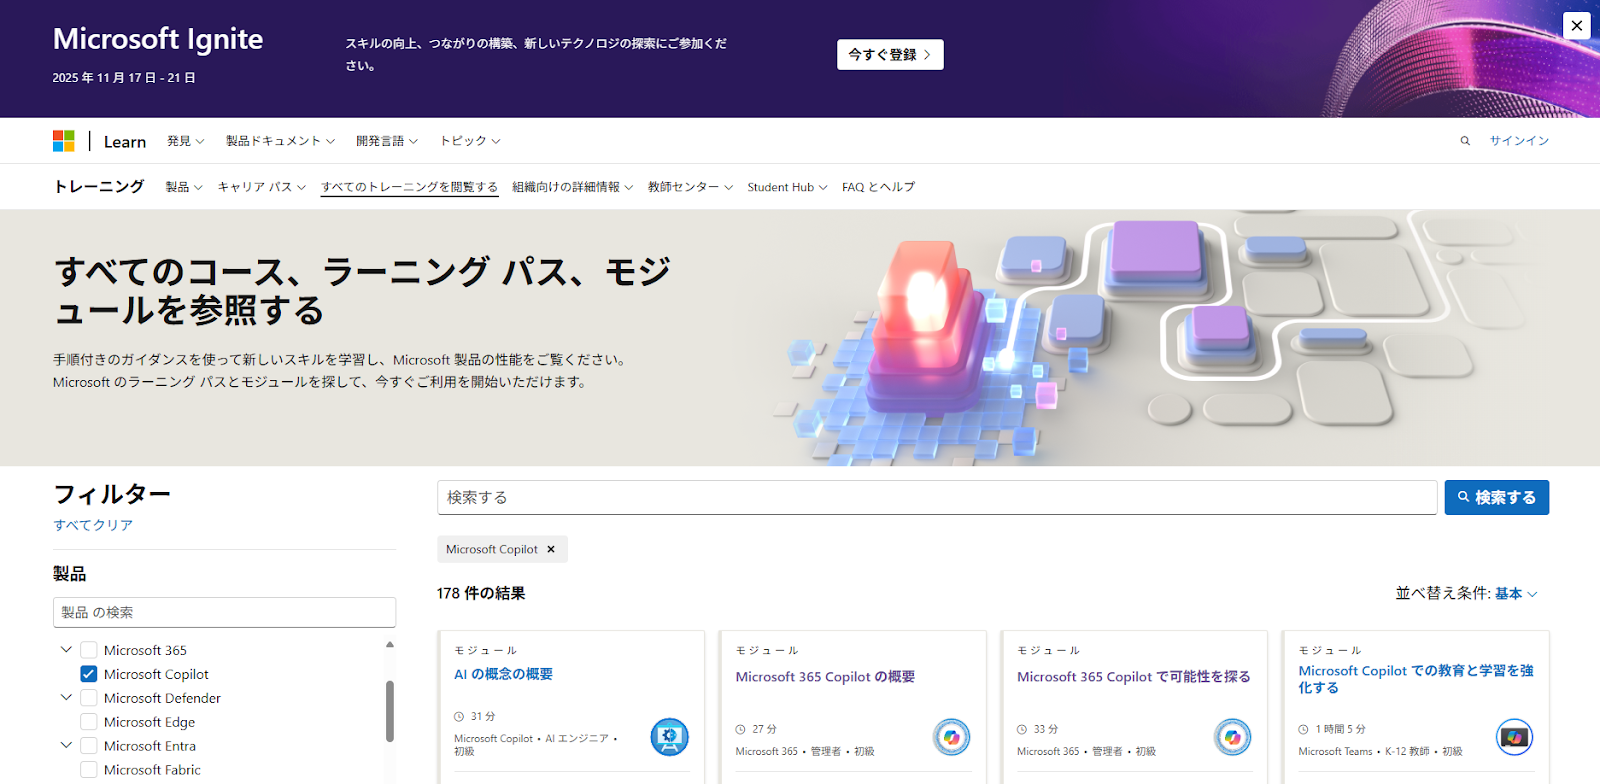Viewport: 1600px width, 784px height.
Task: Click すべてクリア to clear filters
Action: tap(93, 525)
